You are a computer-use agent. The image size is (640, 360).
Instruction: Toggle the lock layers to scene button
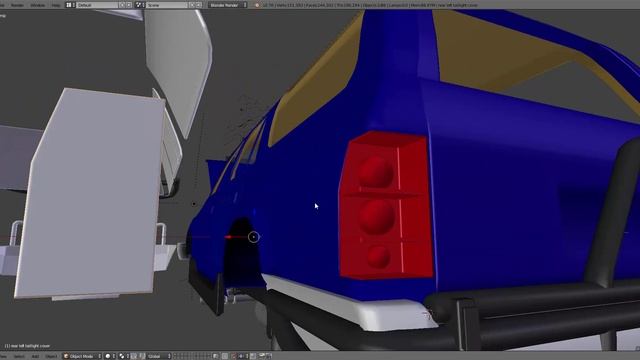point(216,356)
